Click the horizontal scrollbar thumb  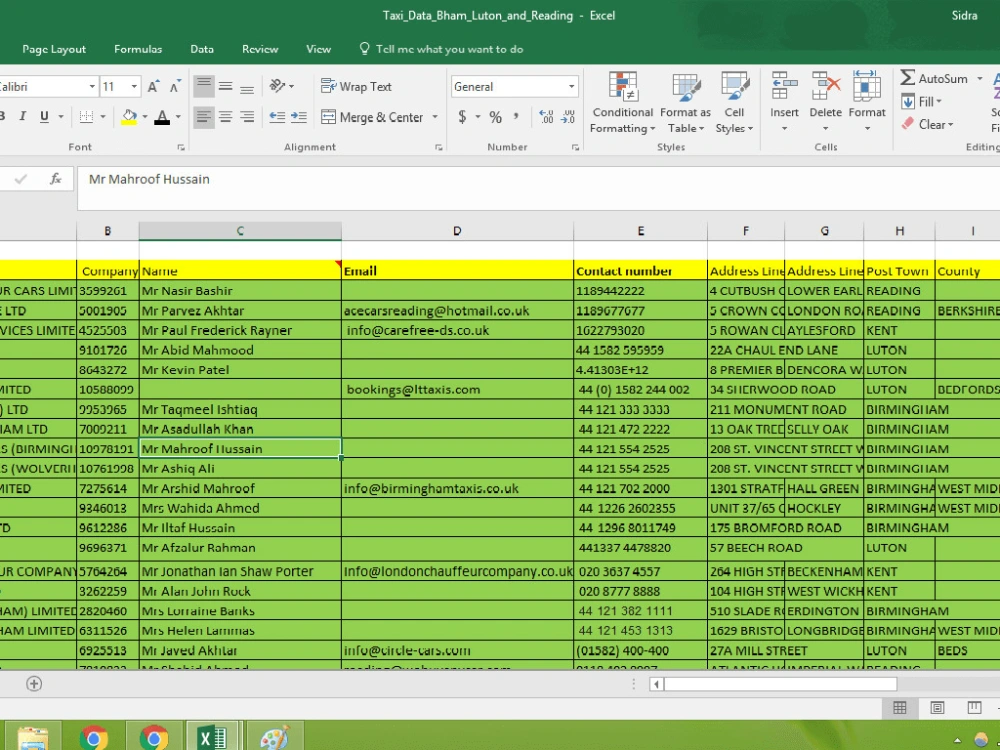[x=781, y=684]
